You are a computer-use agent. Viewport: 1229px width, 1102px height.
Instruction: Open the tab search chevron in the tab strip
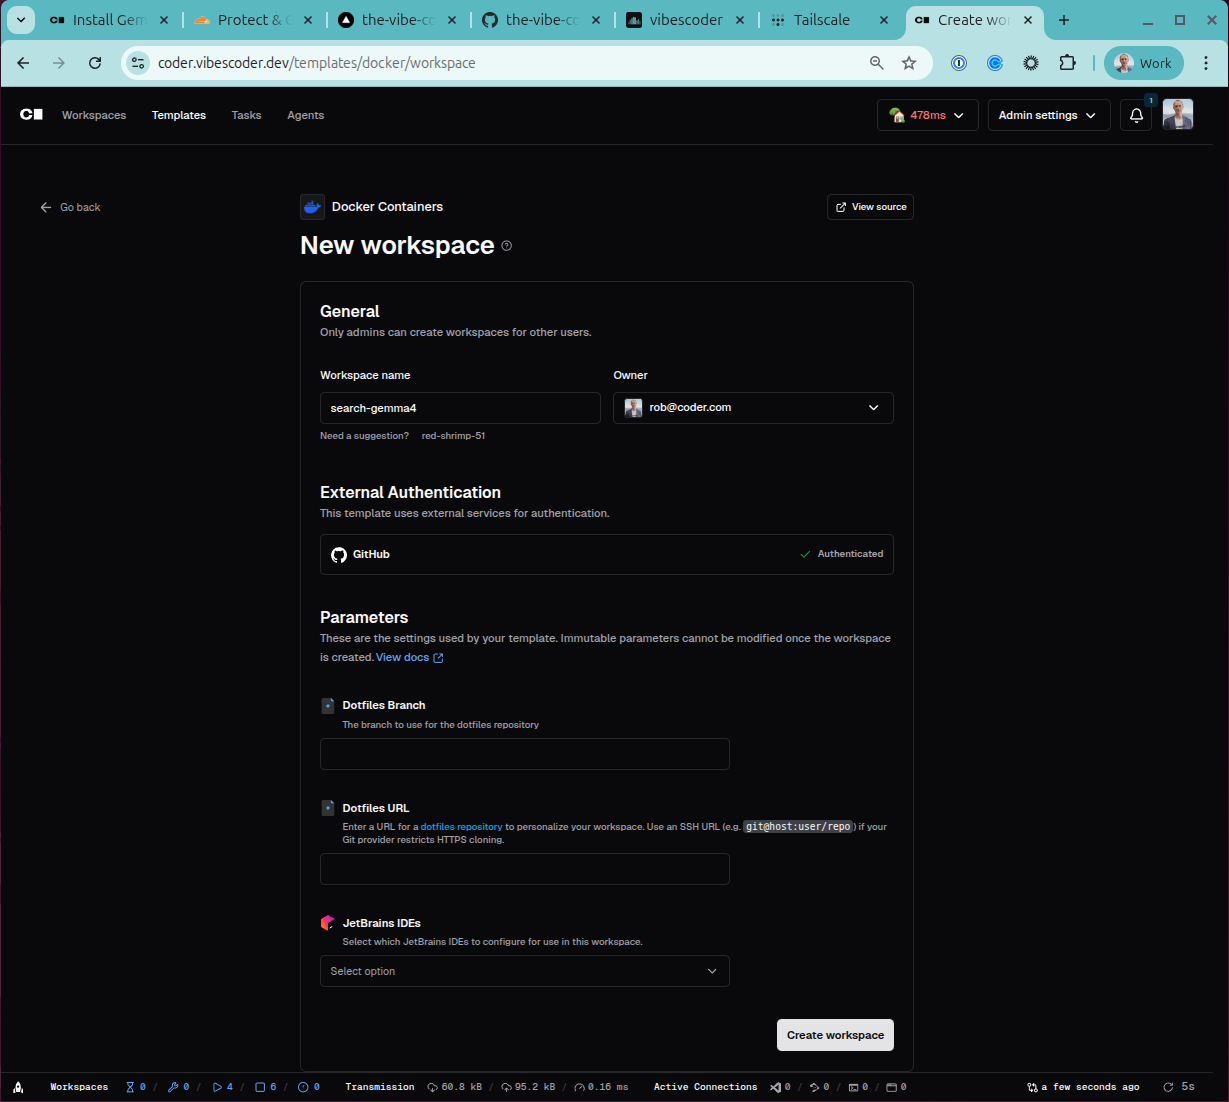[x=20, y=20]
